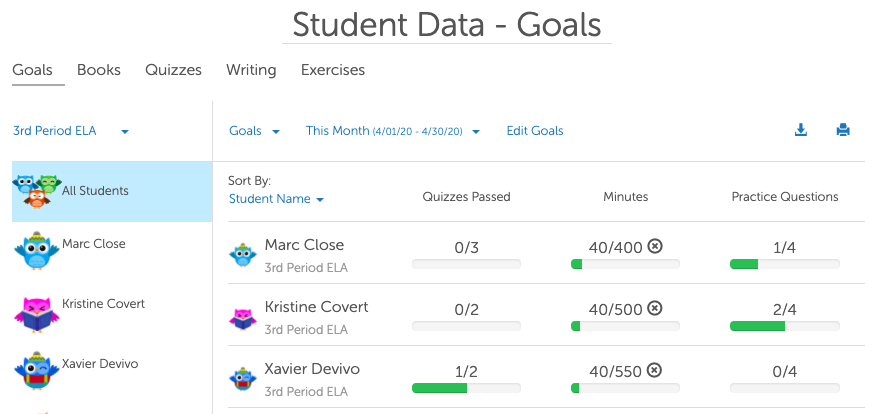Click Xavier Devivo's Quizzes Passed progress bar
The height and width of the screenshot is (414, 872).
(466, 388)
